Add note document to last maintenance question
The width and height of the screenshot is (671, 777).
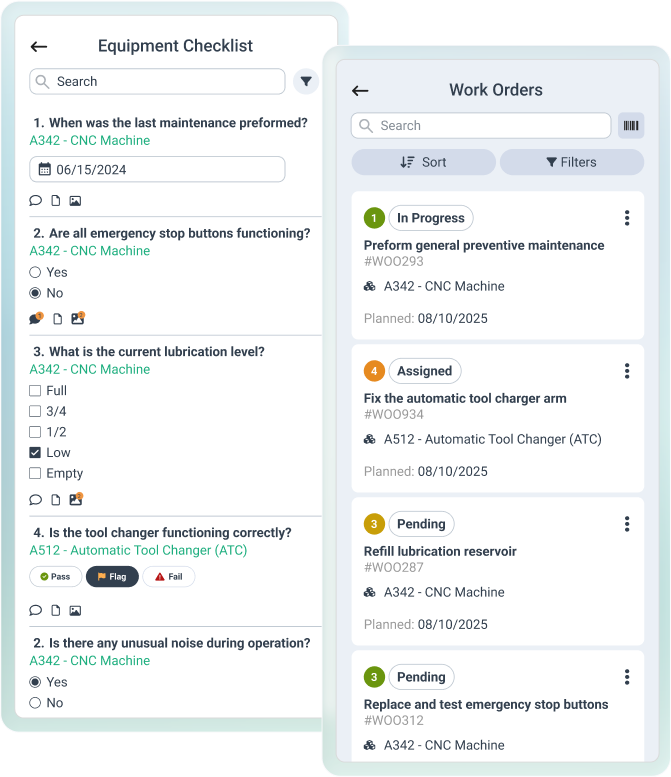pyautogui.click(x=56, y=200)
